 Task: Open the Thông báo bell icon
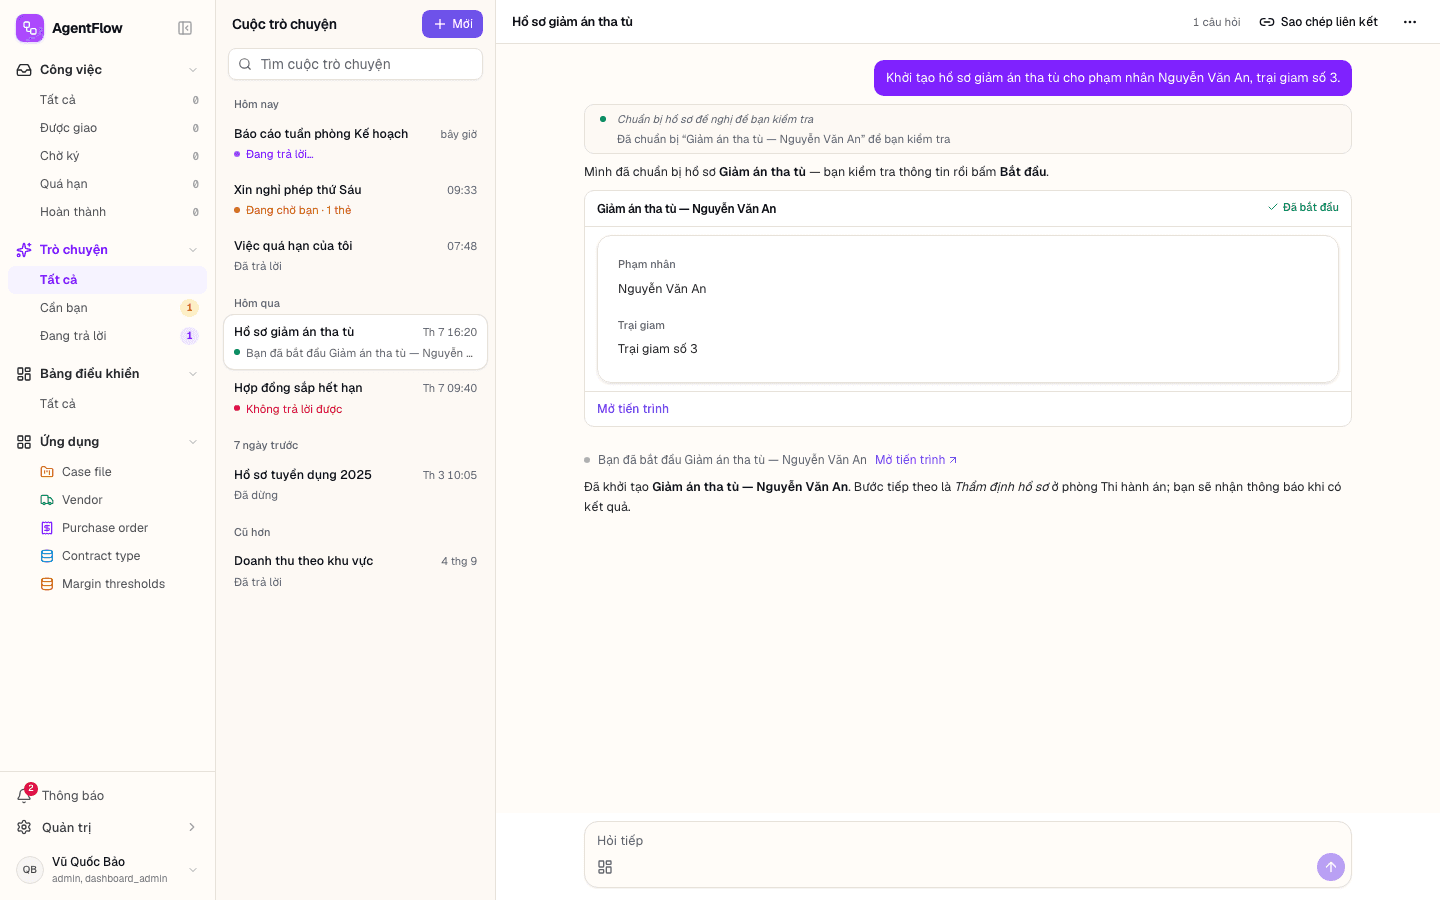pyautogui.click(x=25, y=795)
